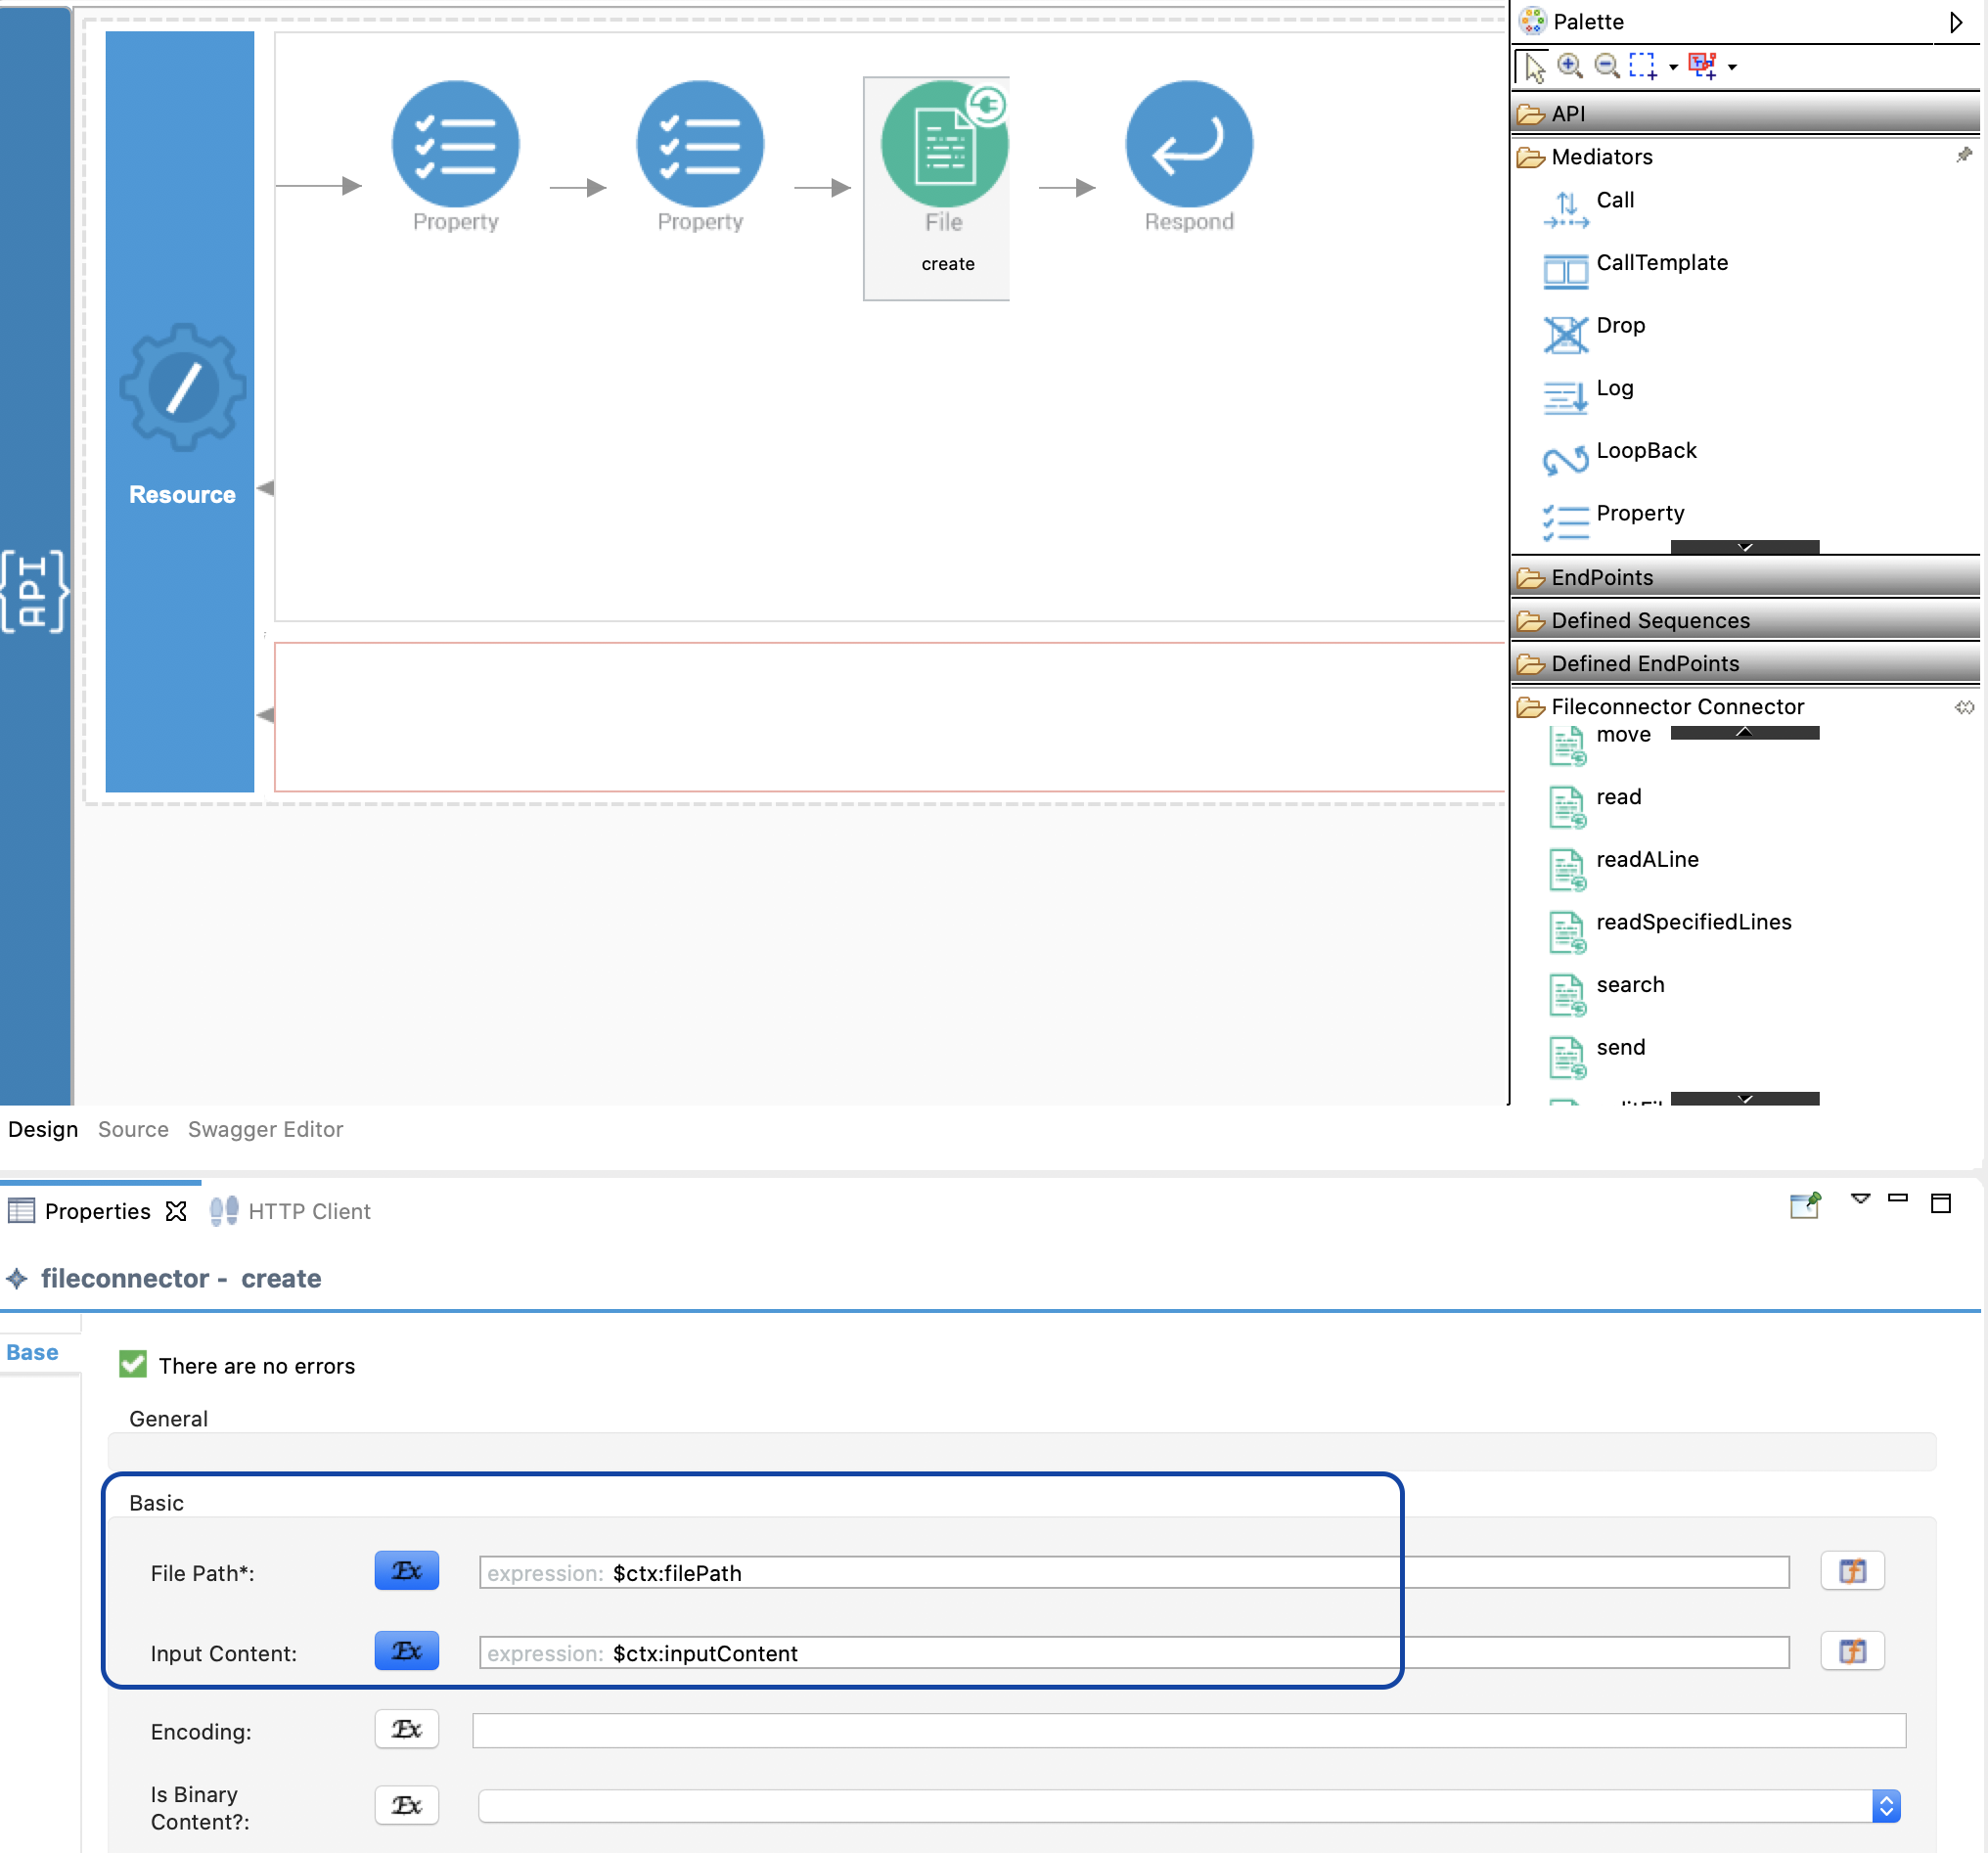This screenshot has width=1988, height=1853.
Task: Switch to the Swagger Editor tab
Action: [x=265, y=1129]
